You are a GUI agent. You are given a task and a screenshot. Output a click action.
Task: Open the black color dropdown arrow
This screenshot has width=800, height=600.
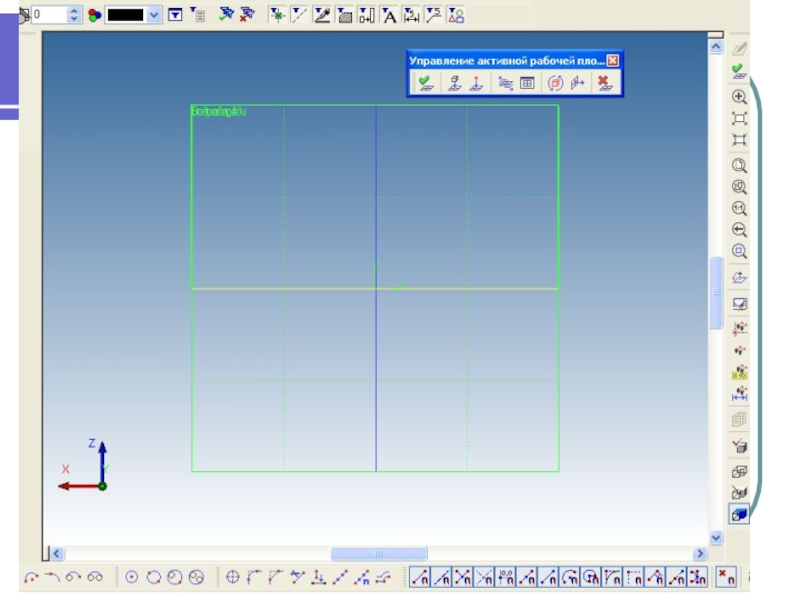[x=154, y=15]
